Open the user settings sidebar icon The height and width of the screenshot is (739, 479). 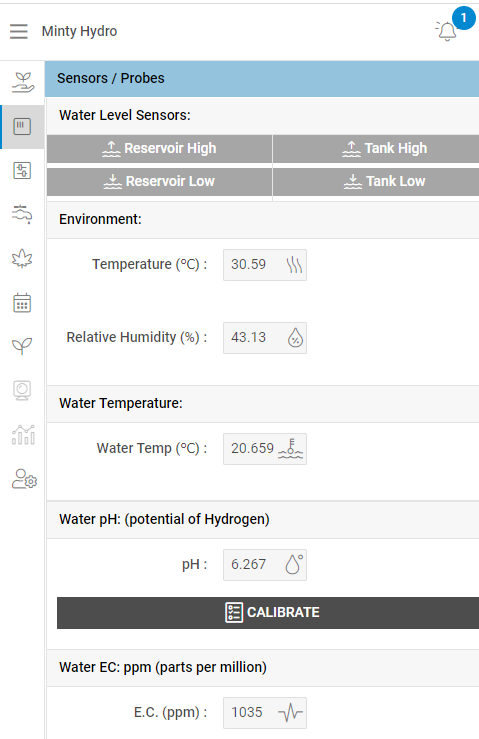[24, 478]
